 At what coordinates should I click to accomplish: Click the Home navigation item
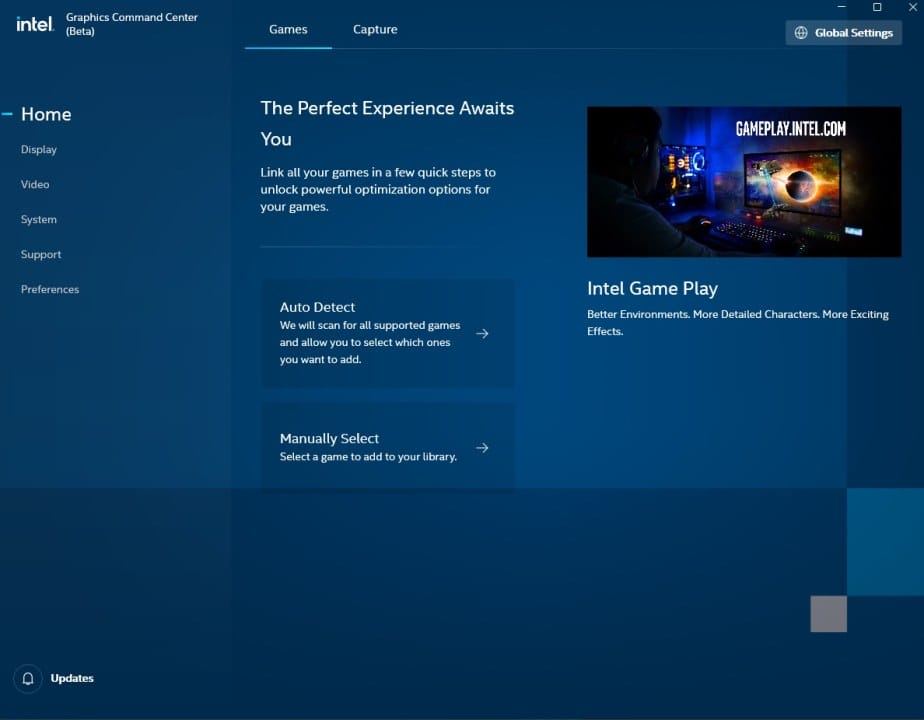point(46,114)
